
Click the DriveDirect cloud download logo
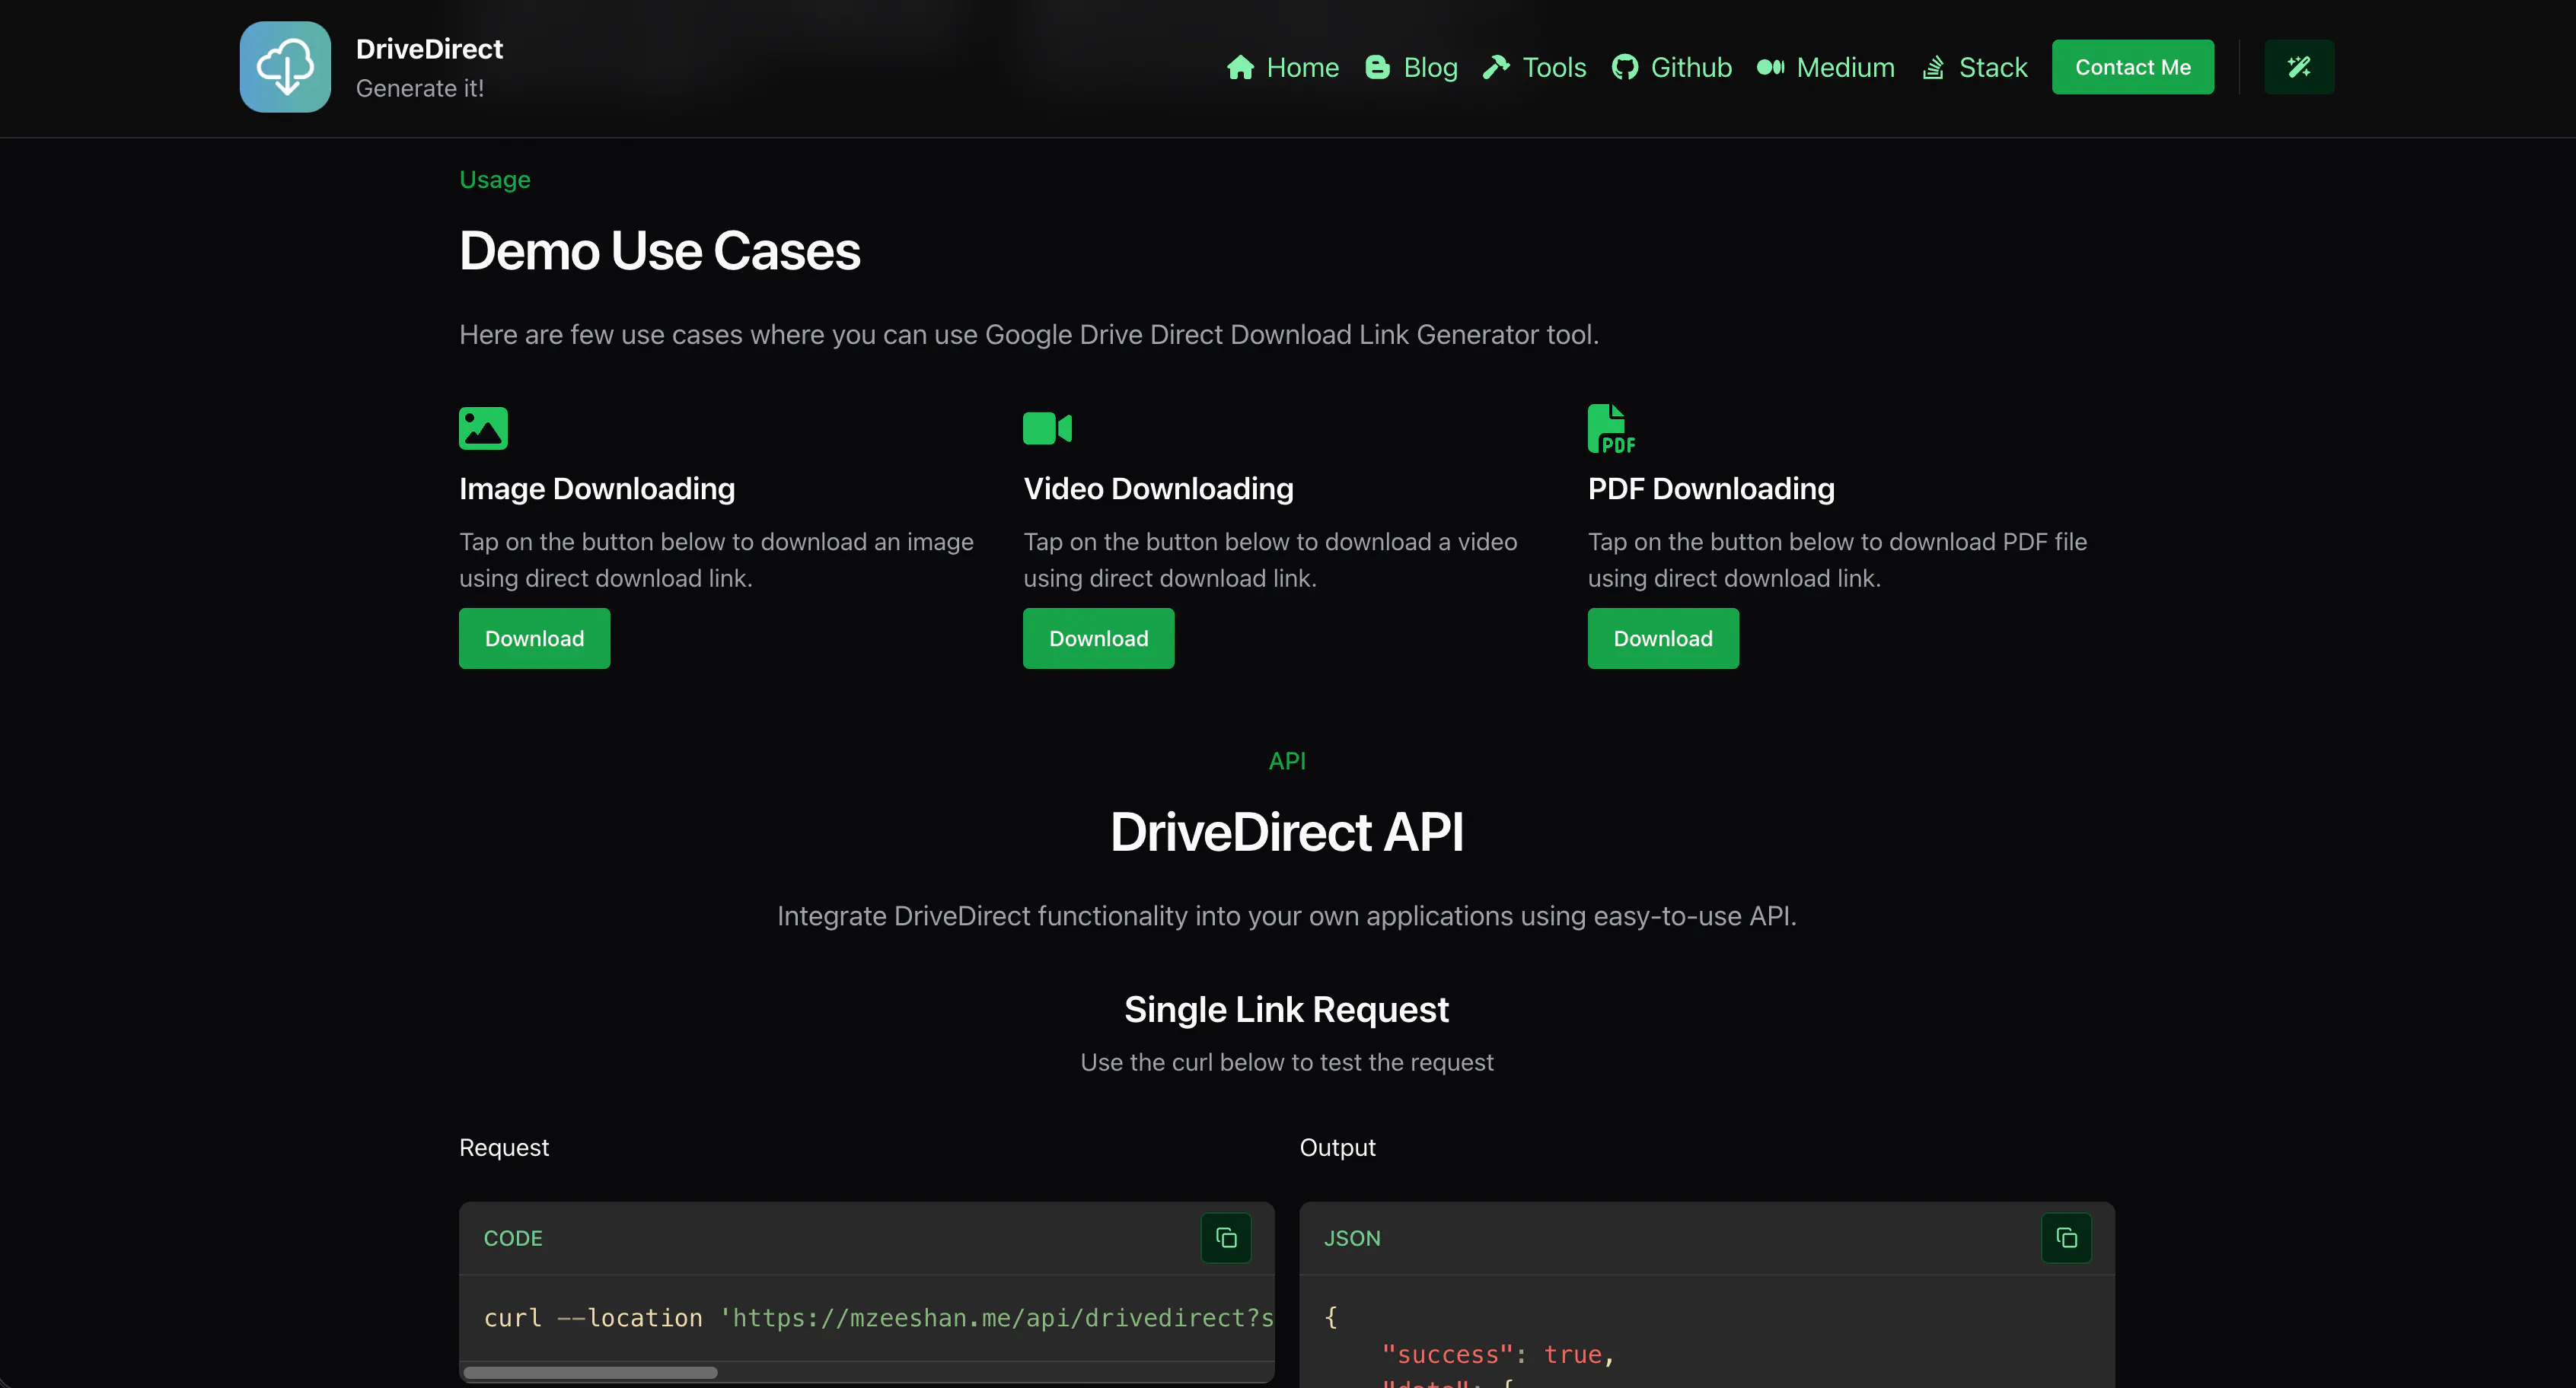coord(285,67)
